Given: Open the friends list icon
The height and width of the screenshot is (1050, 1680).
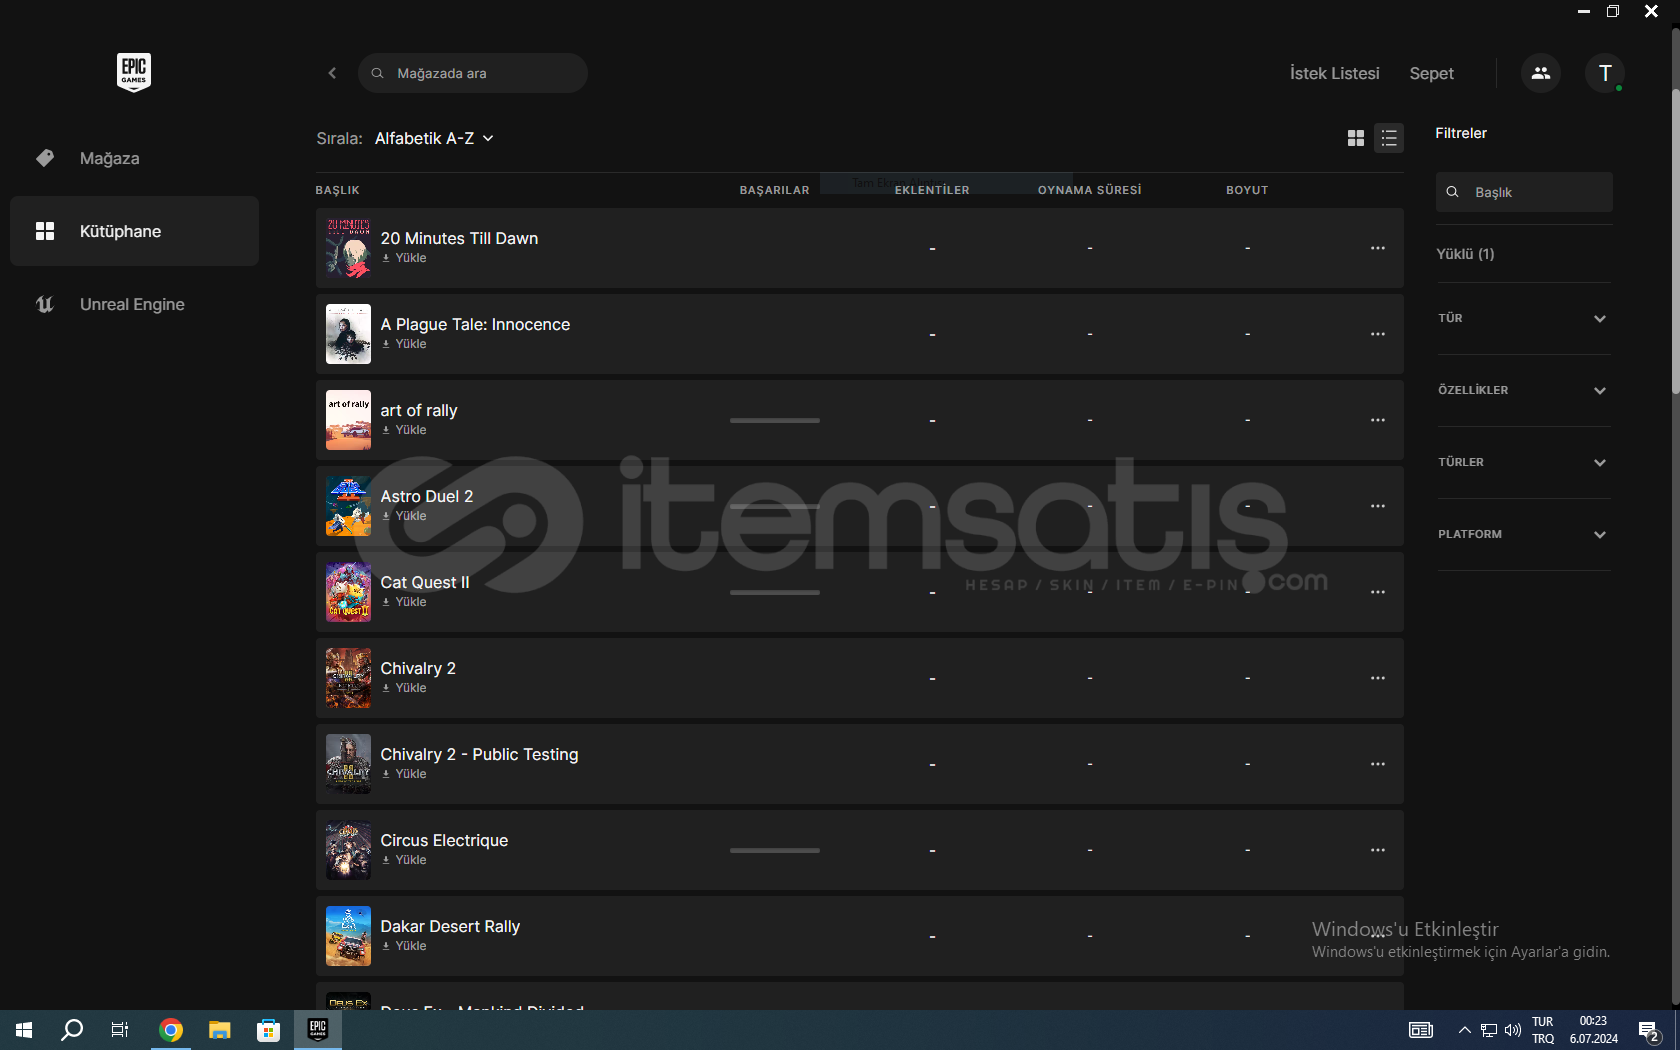Looking at the screenshot, I should (x=1541, y=73).
